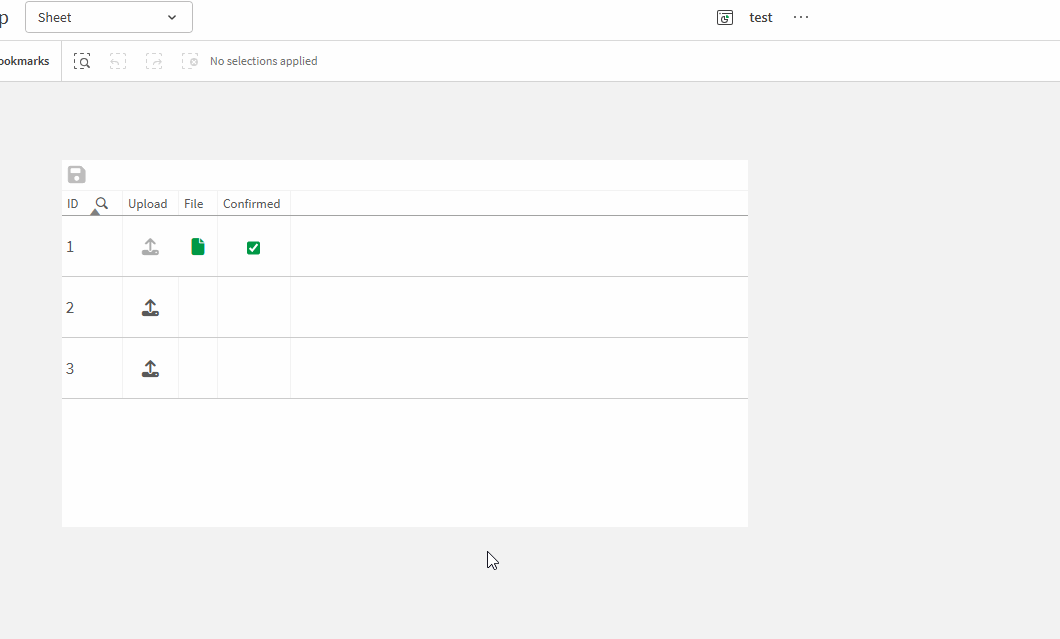
Task: Open the Sheet dropdown selector
Action: (x=108, y=17)
